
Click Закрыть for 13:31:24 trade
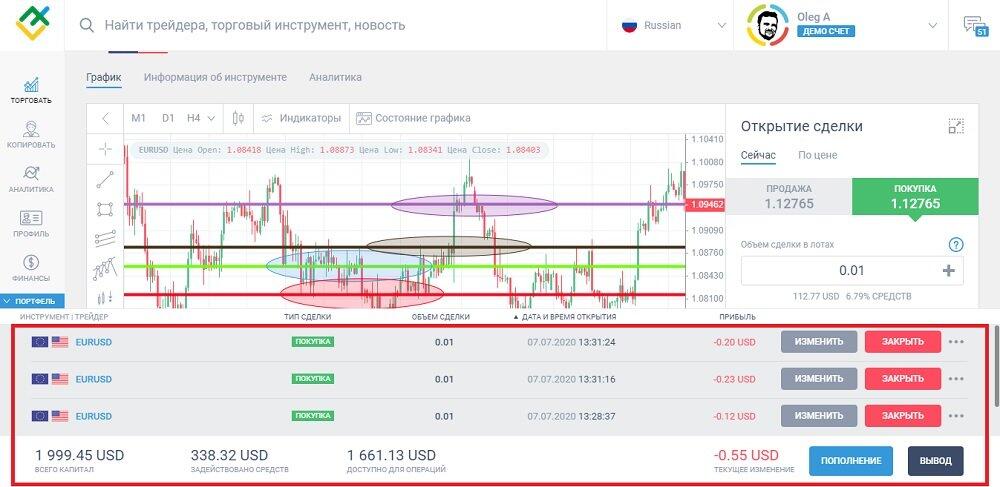click(x=902, y=342)
